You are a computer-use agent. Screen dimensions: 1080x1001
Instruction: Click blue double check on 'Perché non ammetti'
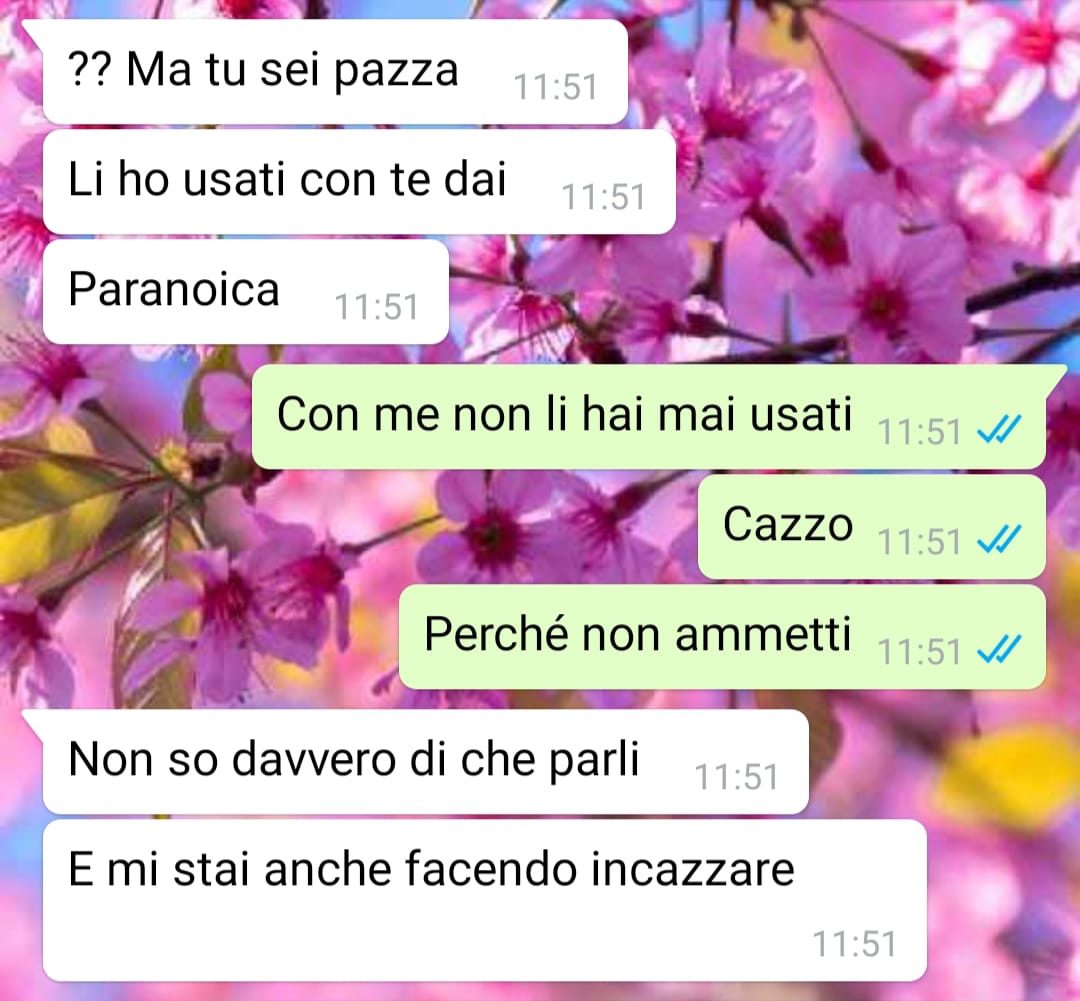(x=999, y=650)
